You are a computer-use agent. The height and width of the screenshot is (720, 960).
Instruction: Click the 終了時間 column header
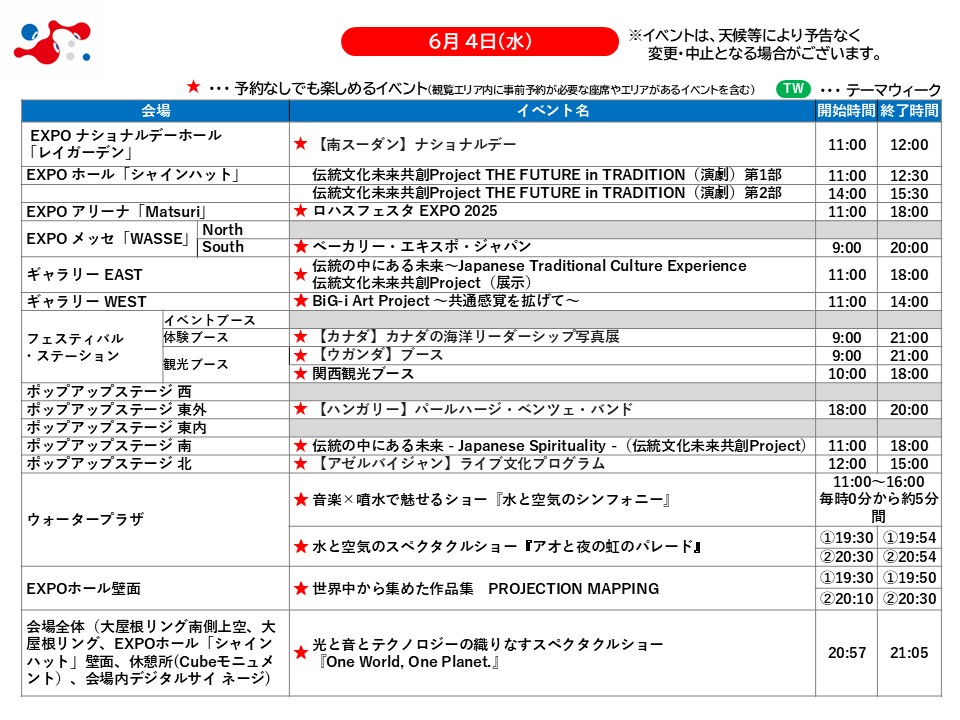coord(909,111)
